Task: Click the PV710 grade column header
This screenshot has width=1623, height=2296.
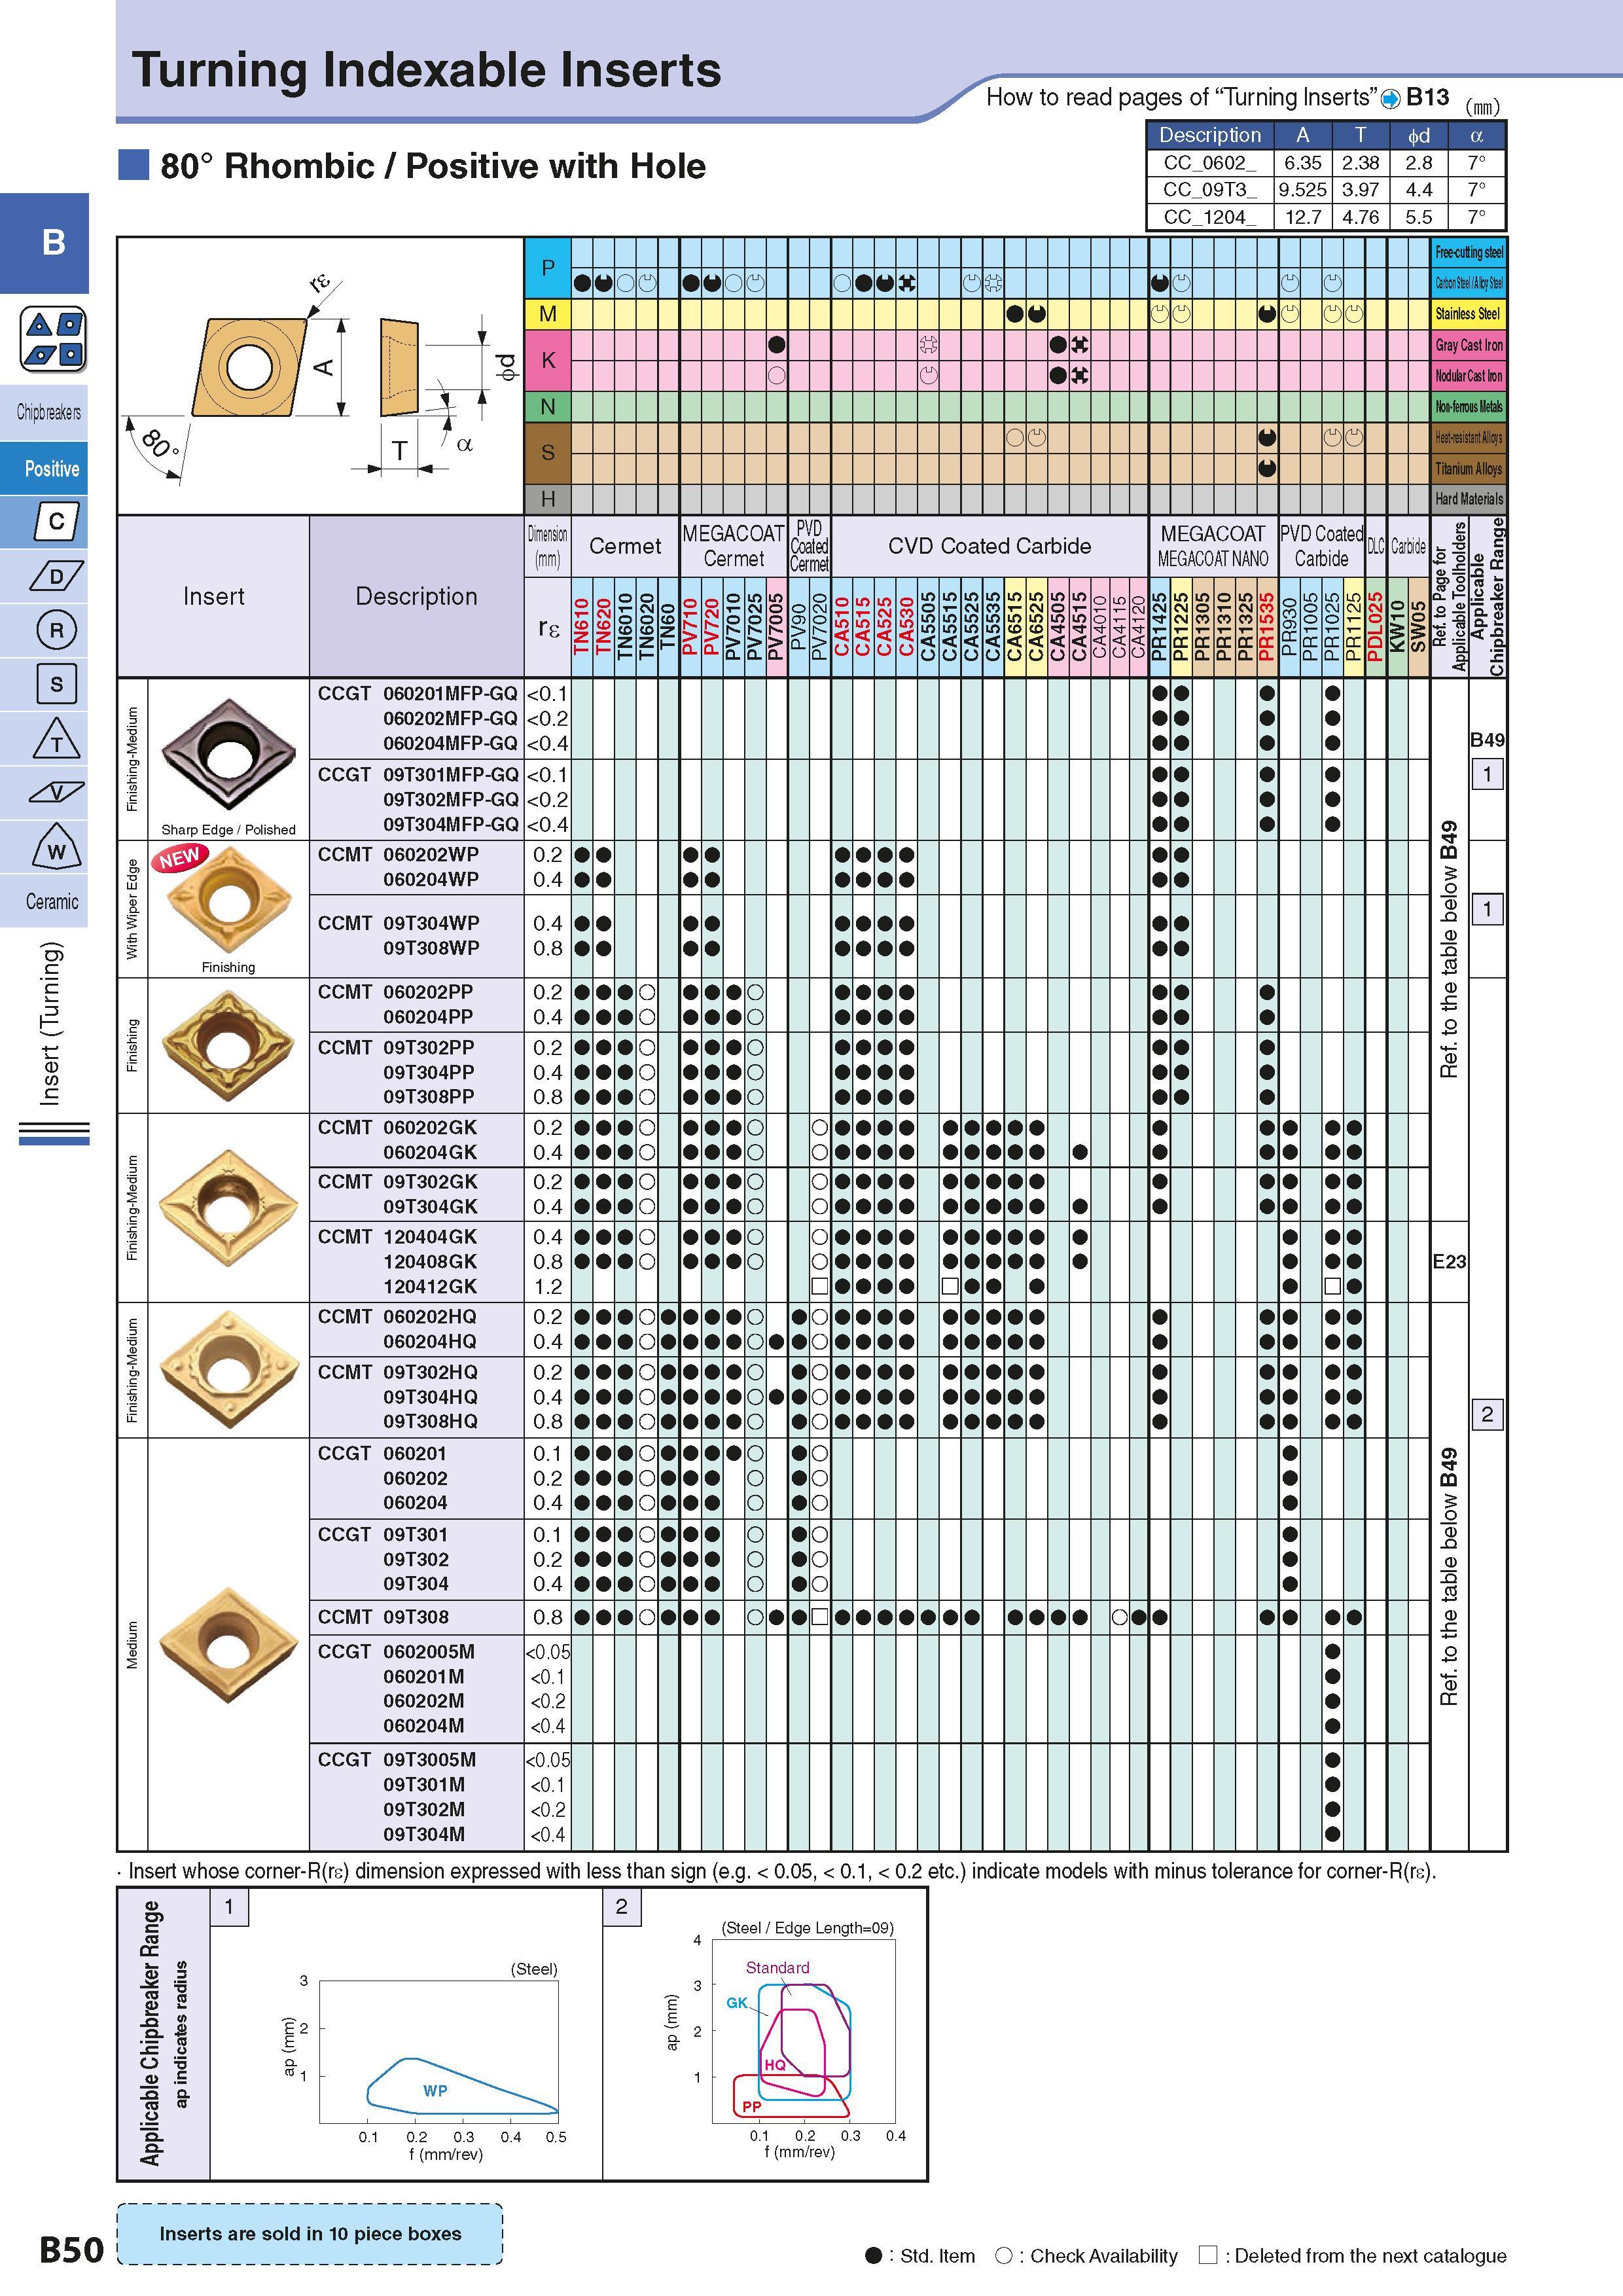Action: pos(690,626)
